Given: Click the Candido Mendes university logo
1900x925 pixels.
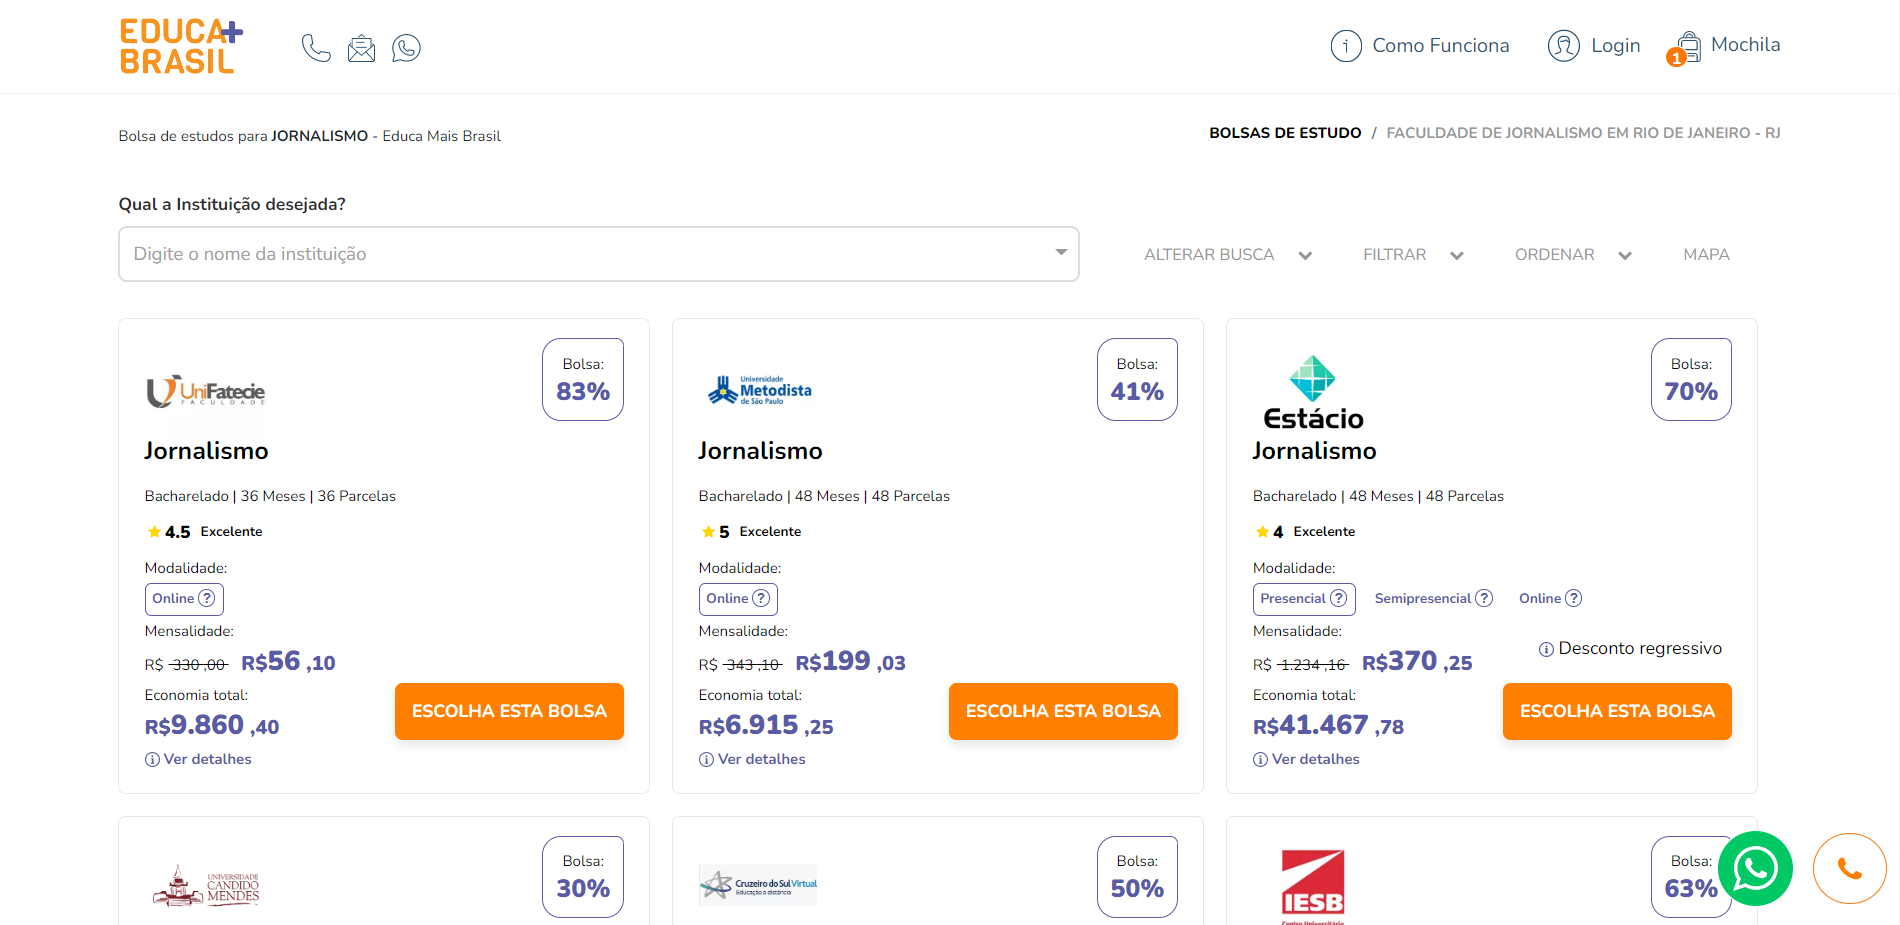Looking at the screenshot, I should (x=206, y=886).
